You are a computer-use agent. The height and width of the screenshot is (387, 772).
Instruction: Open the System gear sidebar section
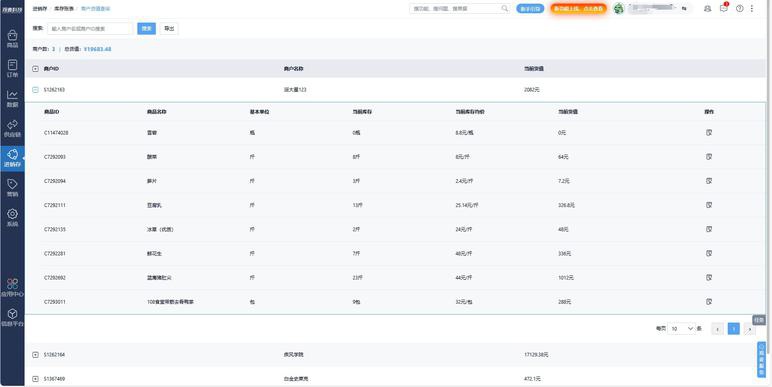click(x=12, y=217)
